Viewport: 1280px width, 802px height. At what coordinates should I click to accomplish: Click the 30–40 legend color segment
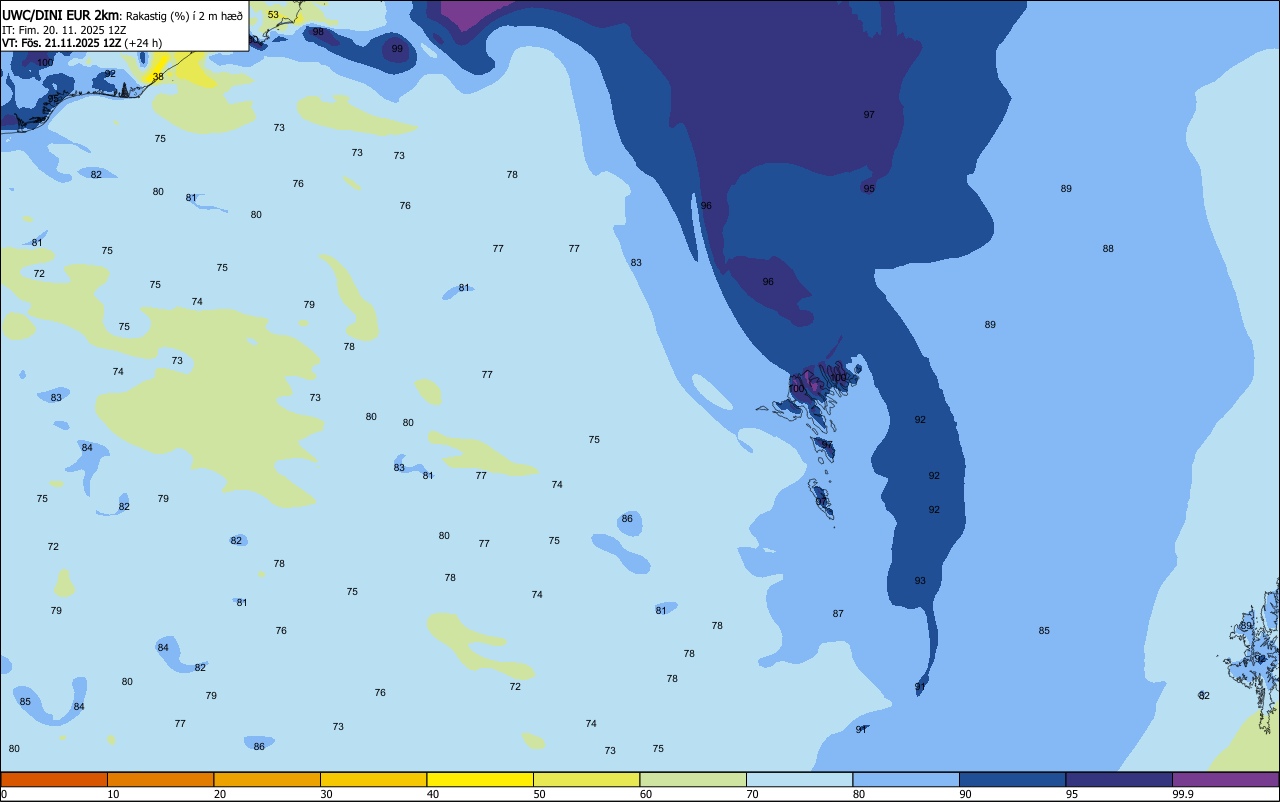tap(373, 779)
